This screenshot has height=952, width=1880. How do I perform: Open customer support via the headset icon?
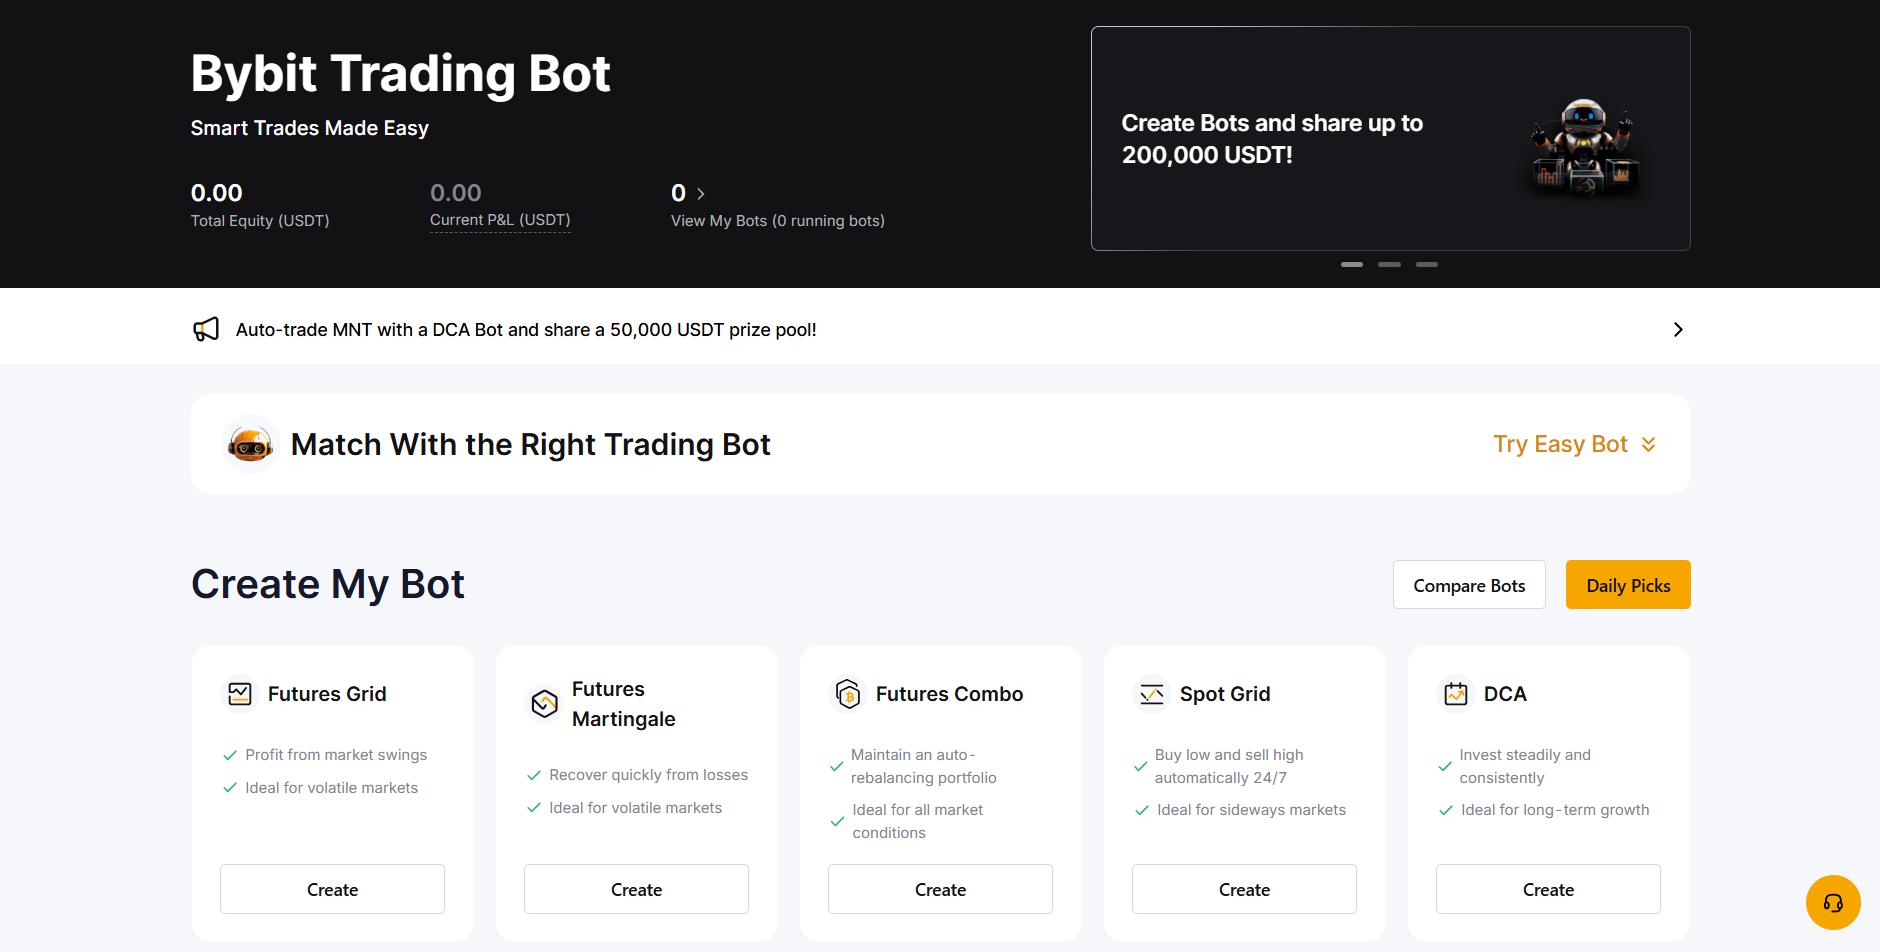click(1833, 902)
